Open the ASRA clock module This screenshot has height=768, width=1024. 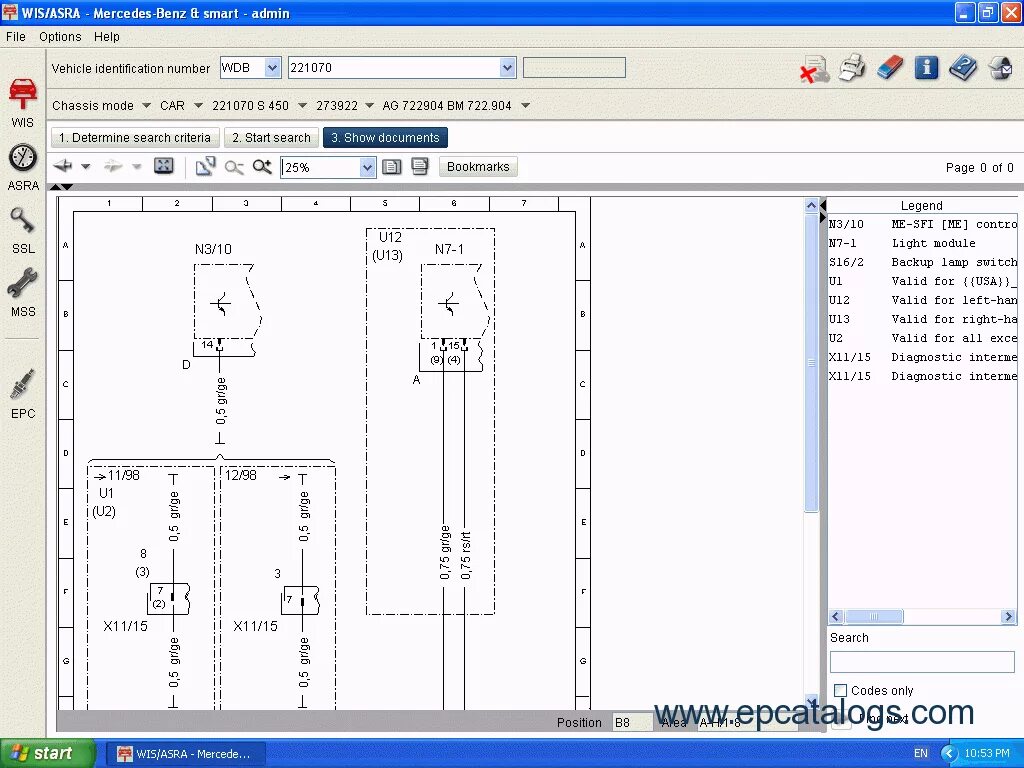[23, 167]
